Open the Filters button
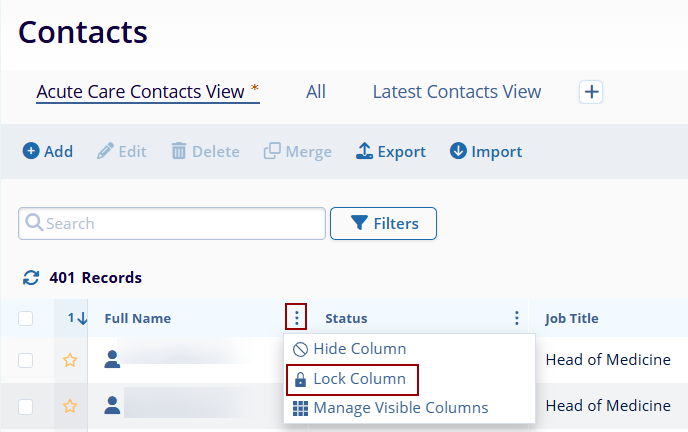 pos(383,224)
